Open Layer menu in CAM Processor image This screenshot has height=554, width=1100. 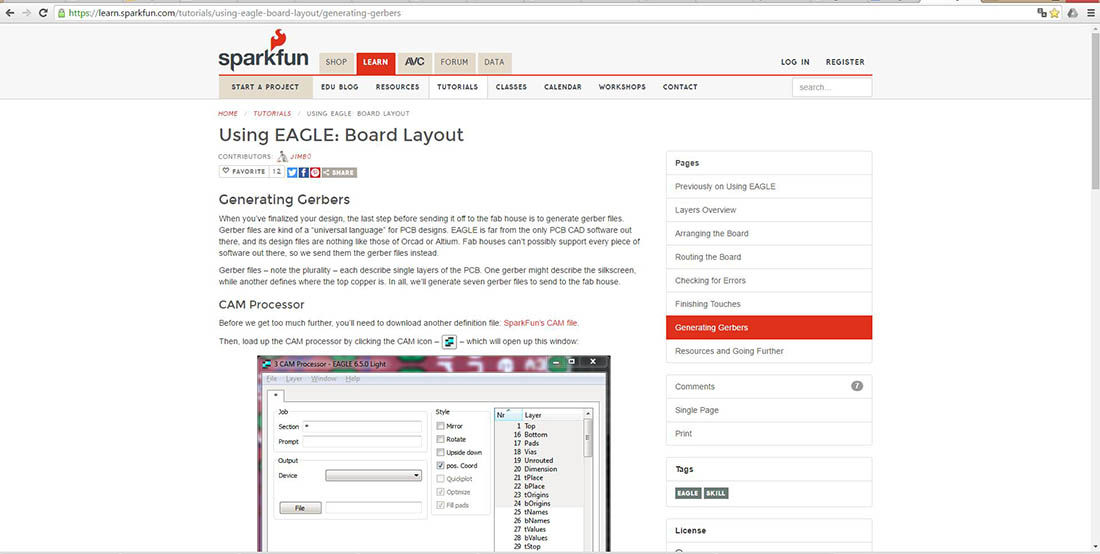tap(294, 379)
